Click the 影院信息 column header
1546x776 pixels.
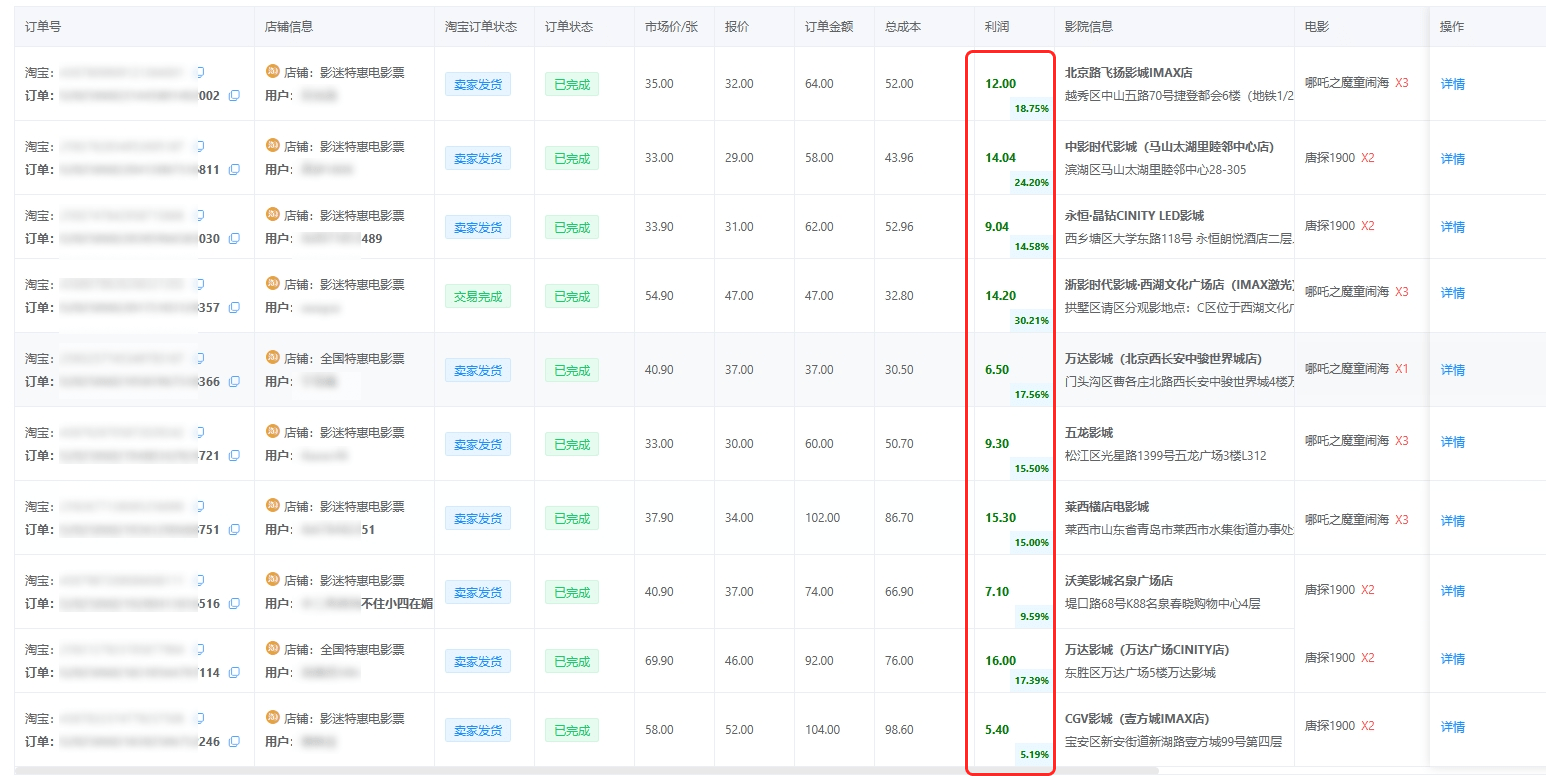coord(1089,26)
